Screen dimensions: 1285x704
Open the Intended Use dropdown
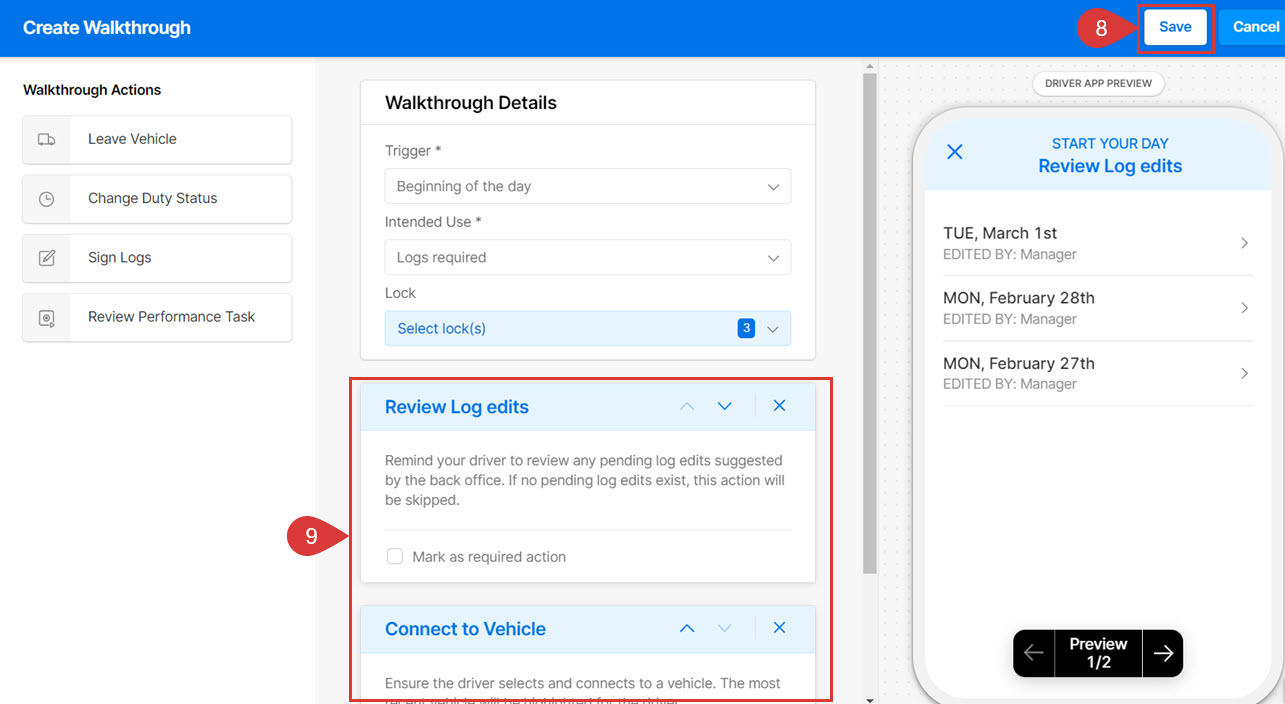tap(588, 257)
